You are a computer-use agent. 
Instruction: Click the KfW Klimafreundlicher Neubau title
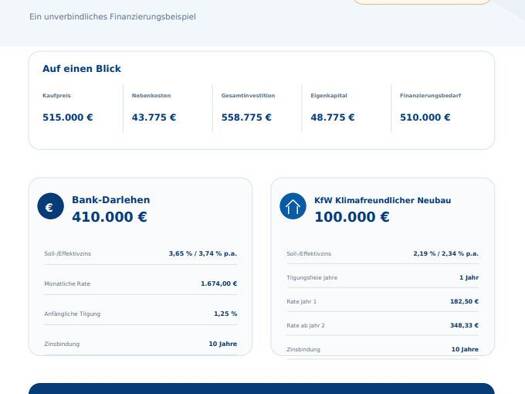click(383, 200)
